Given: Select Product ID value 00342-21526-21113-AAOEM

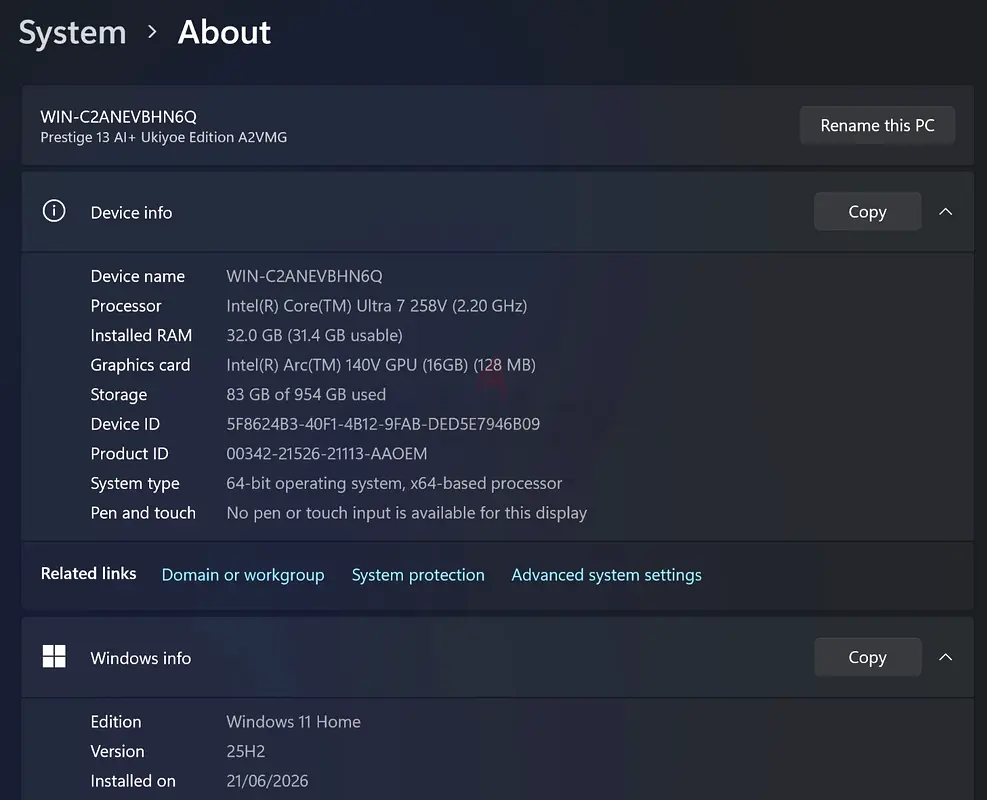Looking at the screenshot, I should click(326, 454).
